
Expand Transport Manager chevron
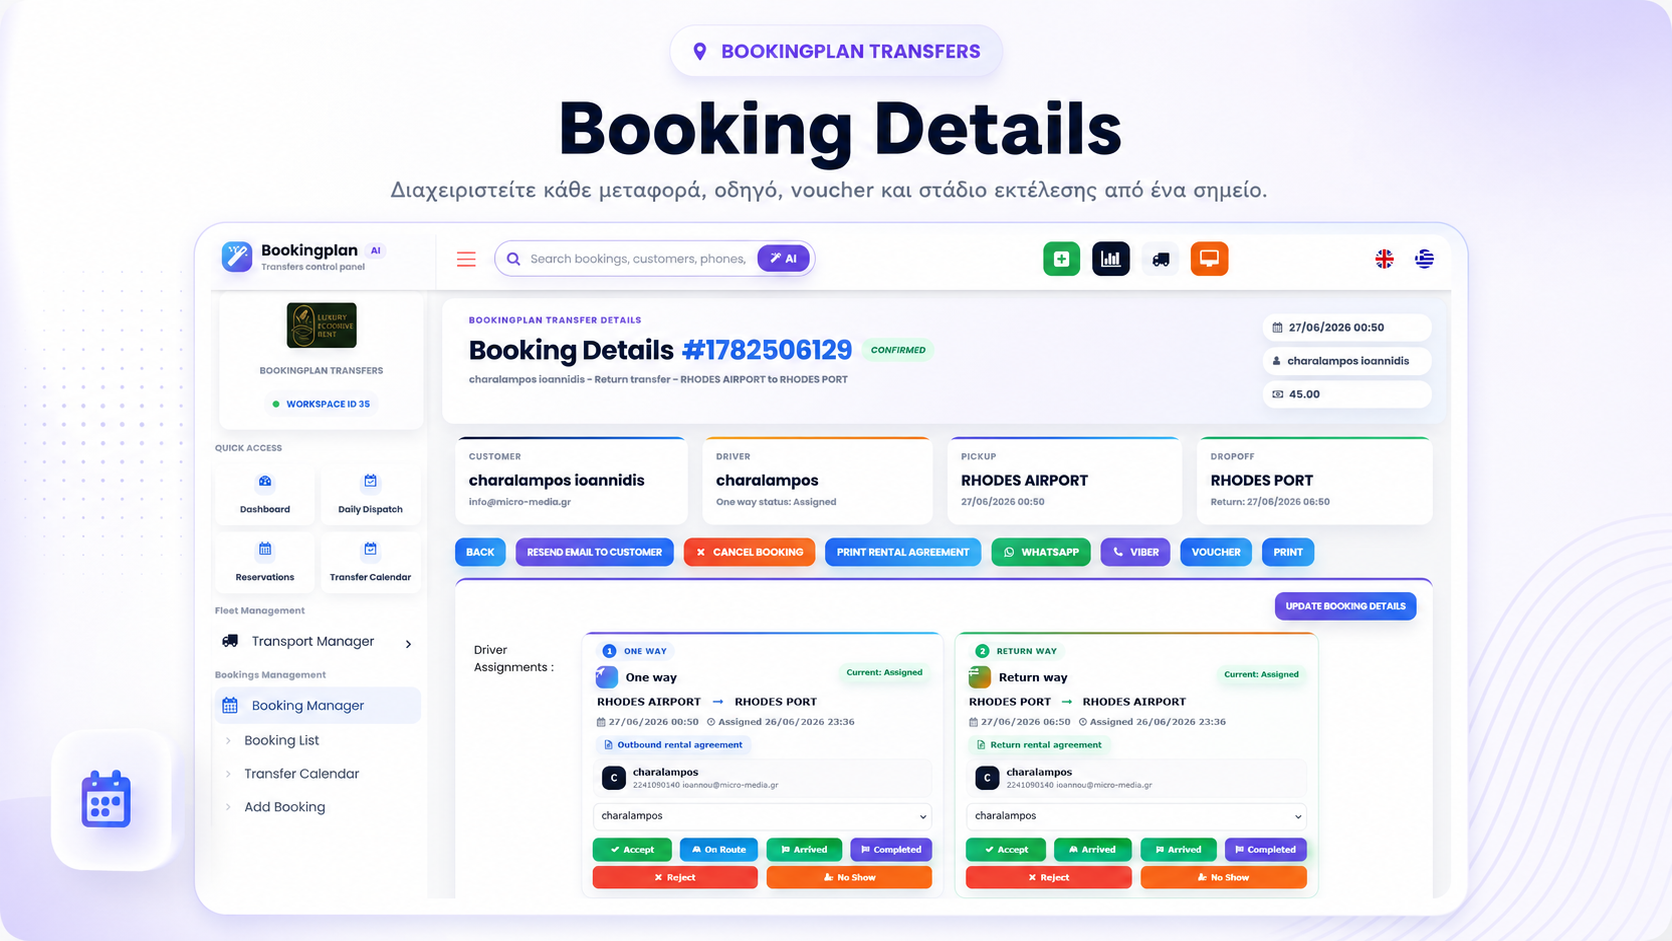[408, 644]
